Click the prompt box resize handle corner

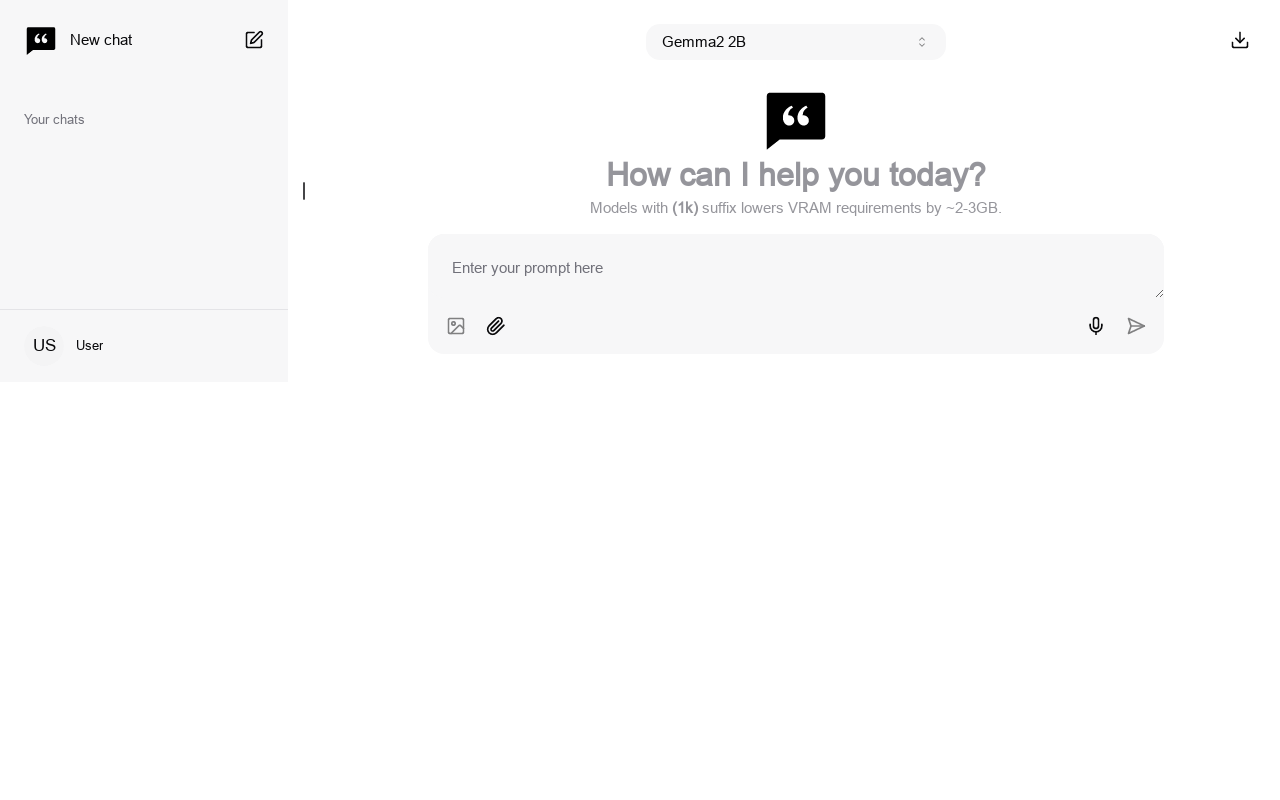[x=1159, y=293]
